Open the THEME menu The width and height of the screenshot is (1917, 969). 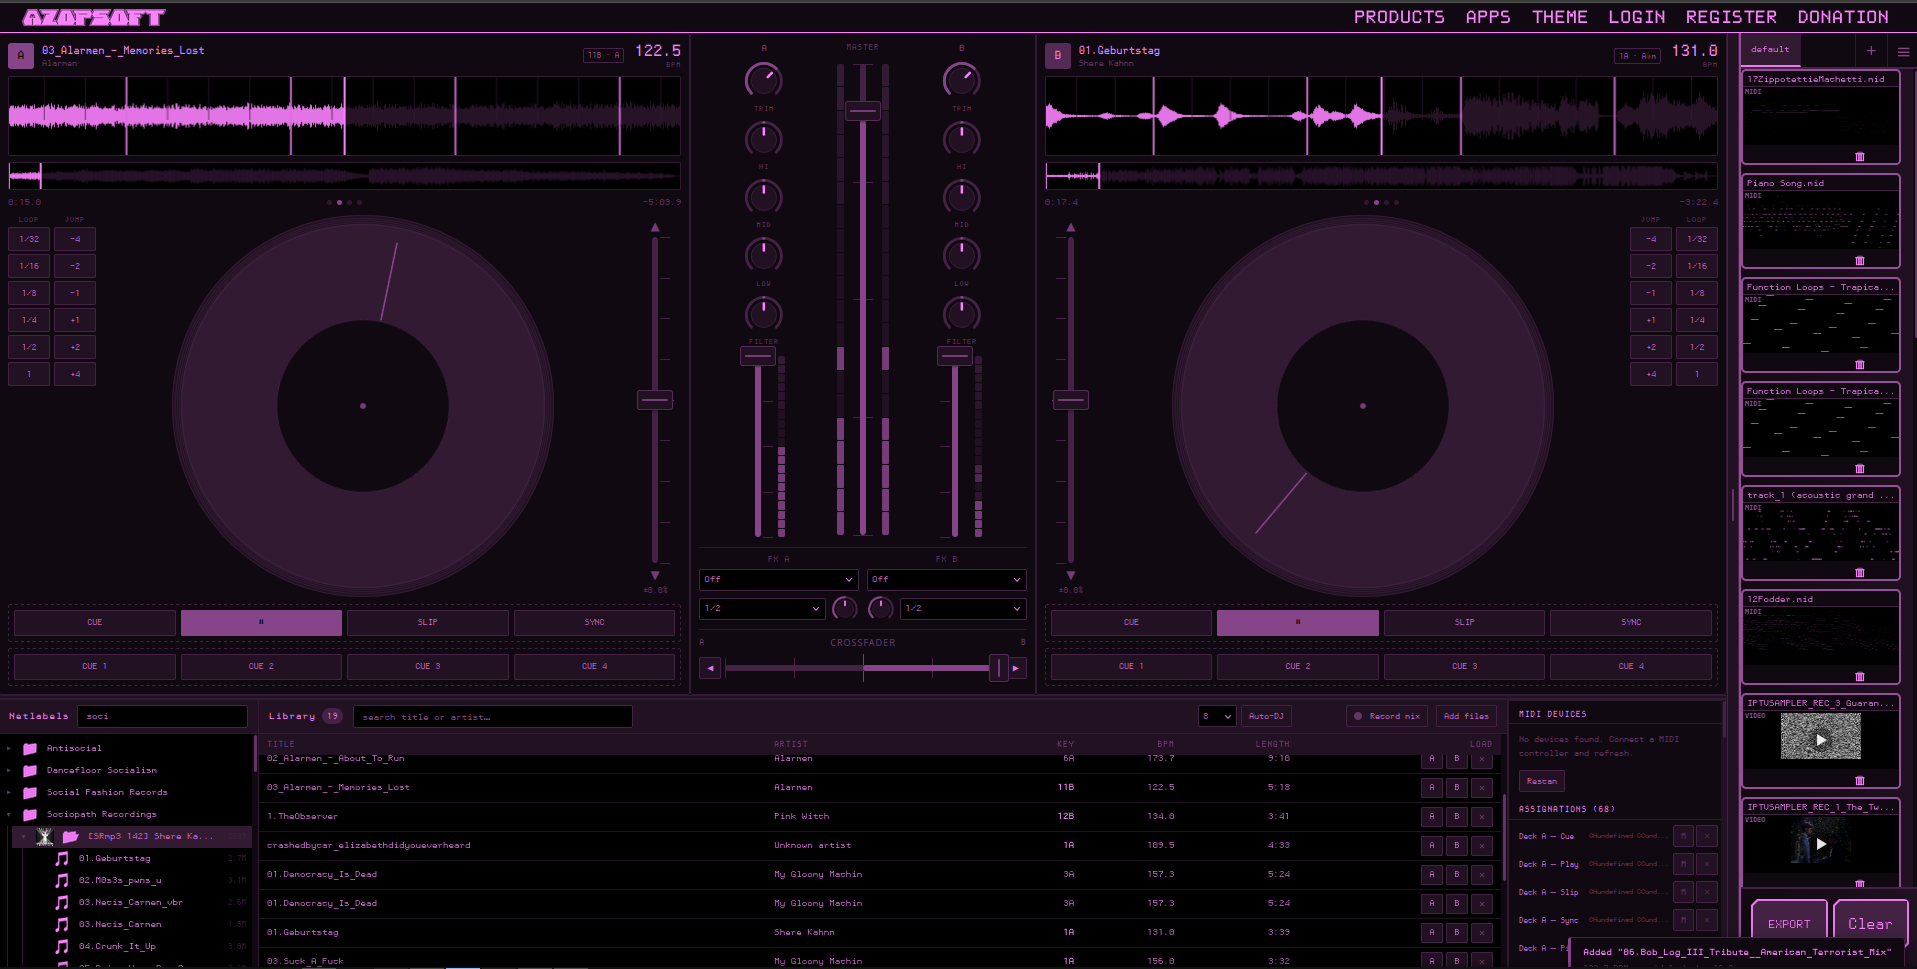[x=1560, y=17]
